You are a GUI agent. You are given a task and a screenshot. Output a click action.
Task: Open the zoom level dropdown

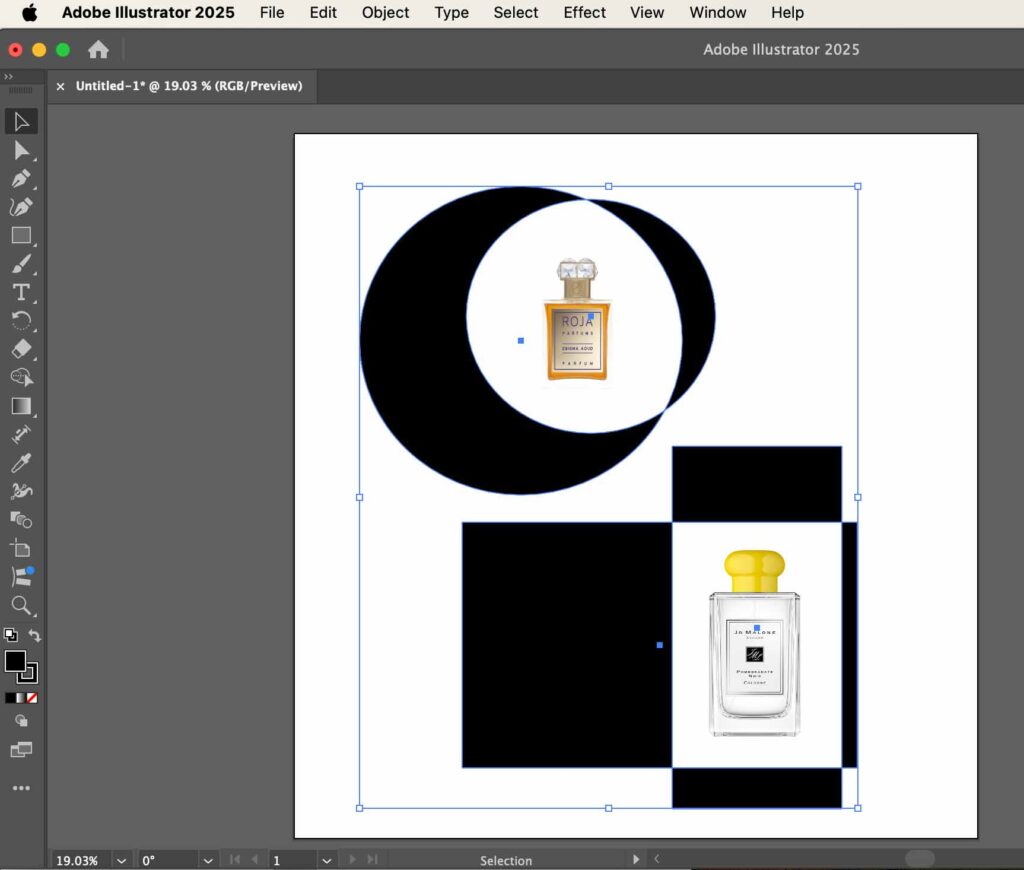(x=121, y=860)
